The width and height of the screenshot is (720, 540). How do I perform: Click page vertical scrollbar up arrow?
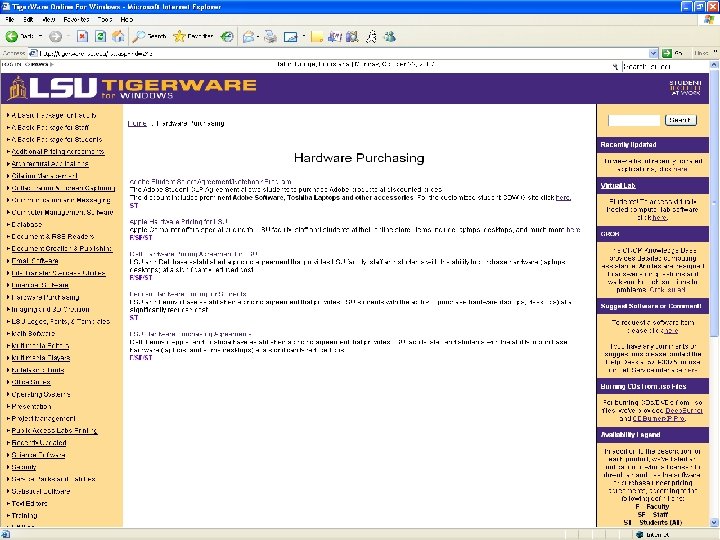714,65
